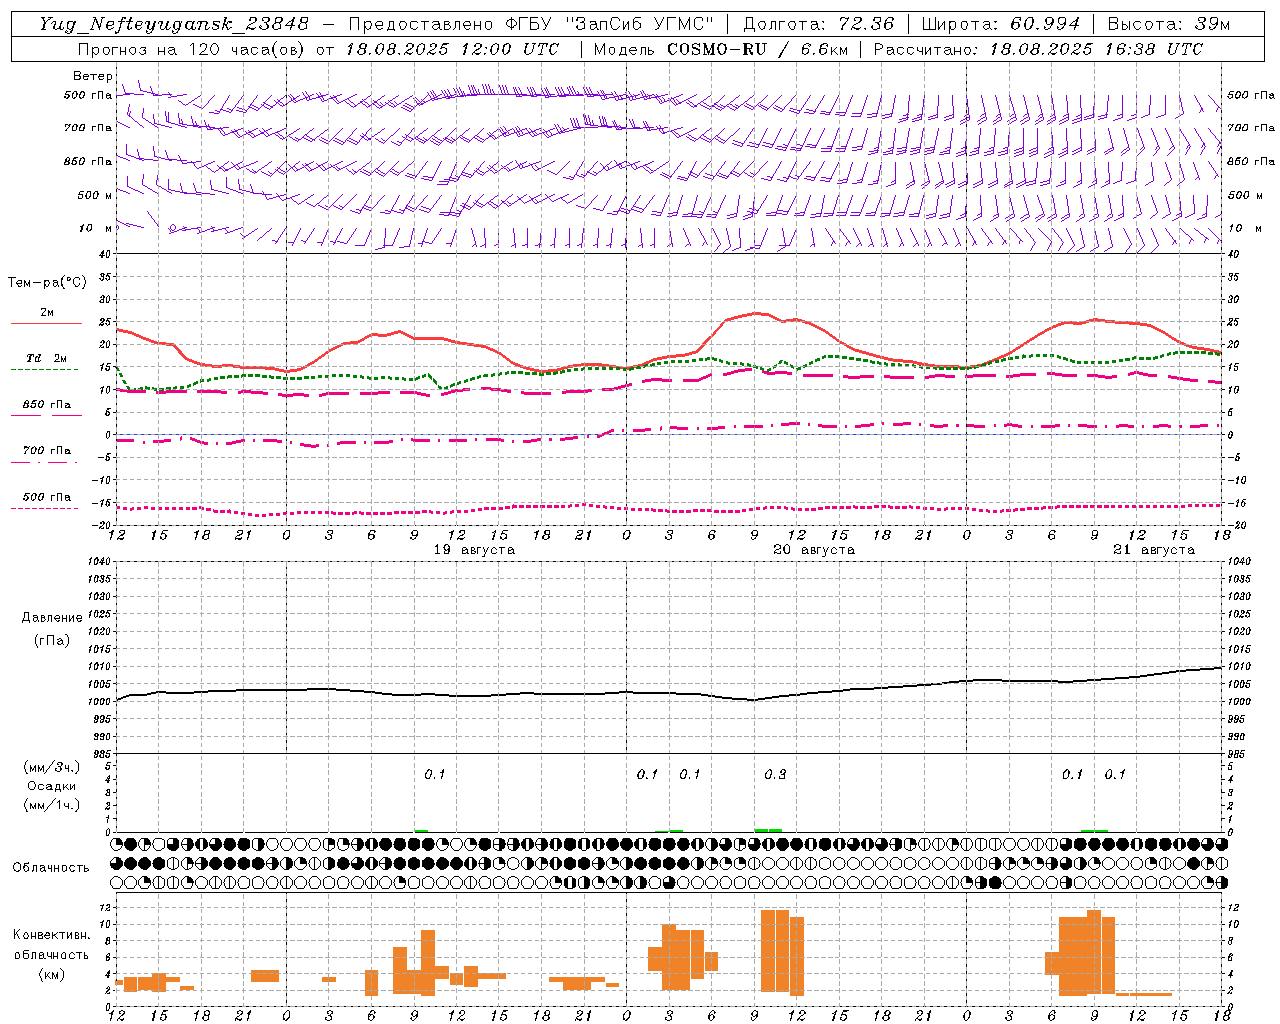
Task: Select the (мм/3ч.) precipitation unit label
Action: click(51, 768)
